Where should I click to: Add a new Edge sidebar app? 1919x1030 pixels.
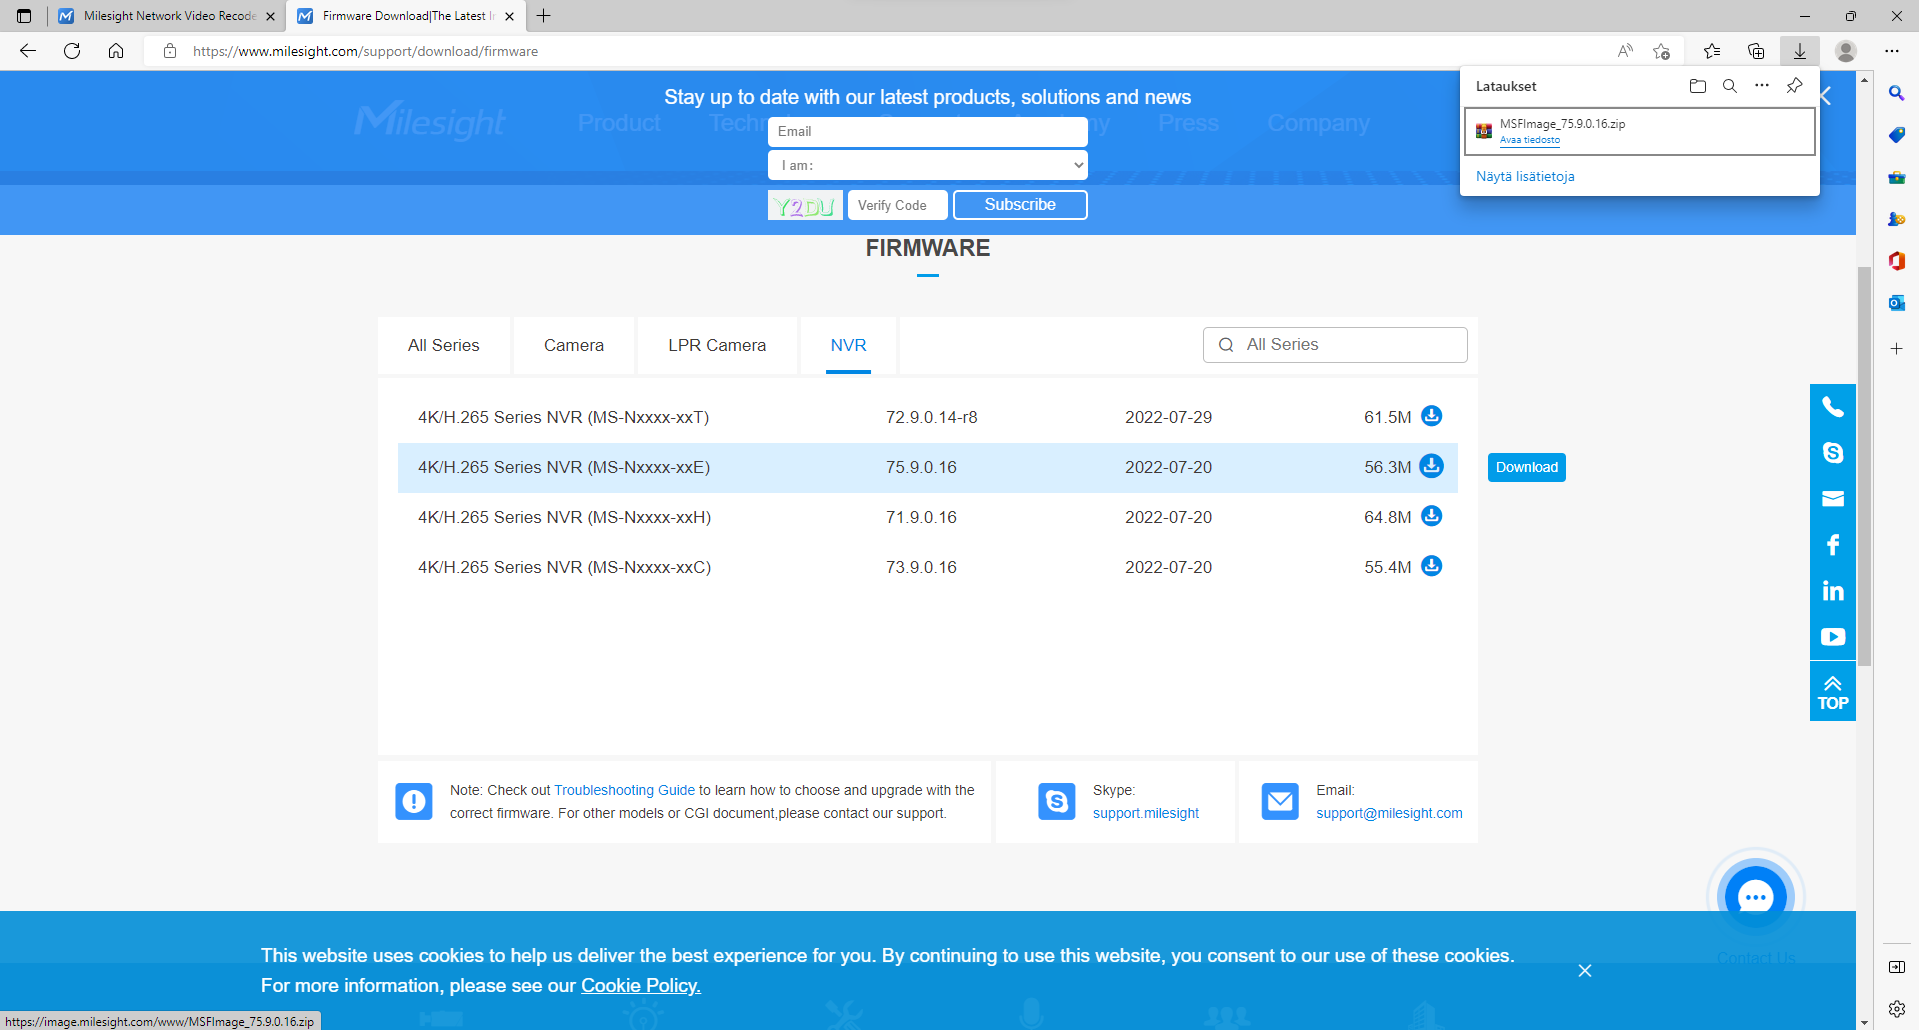tap(1897, 349)
